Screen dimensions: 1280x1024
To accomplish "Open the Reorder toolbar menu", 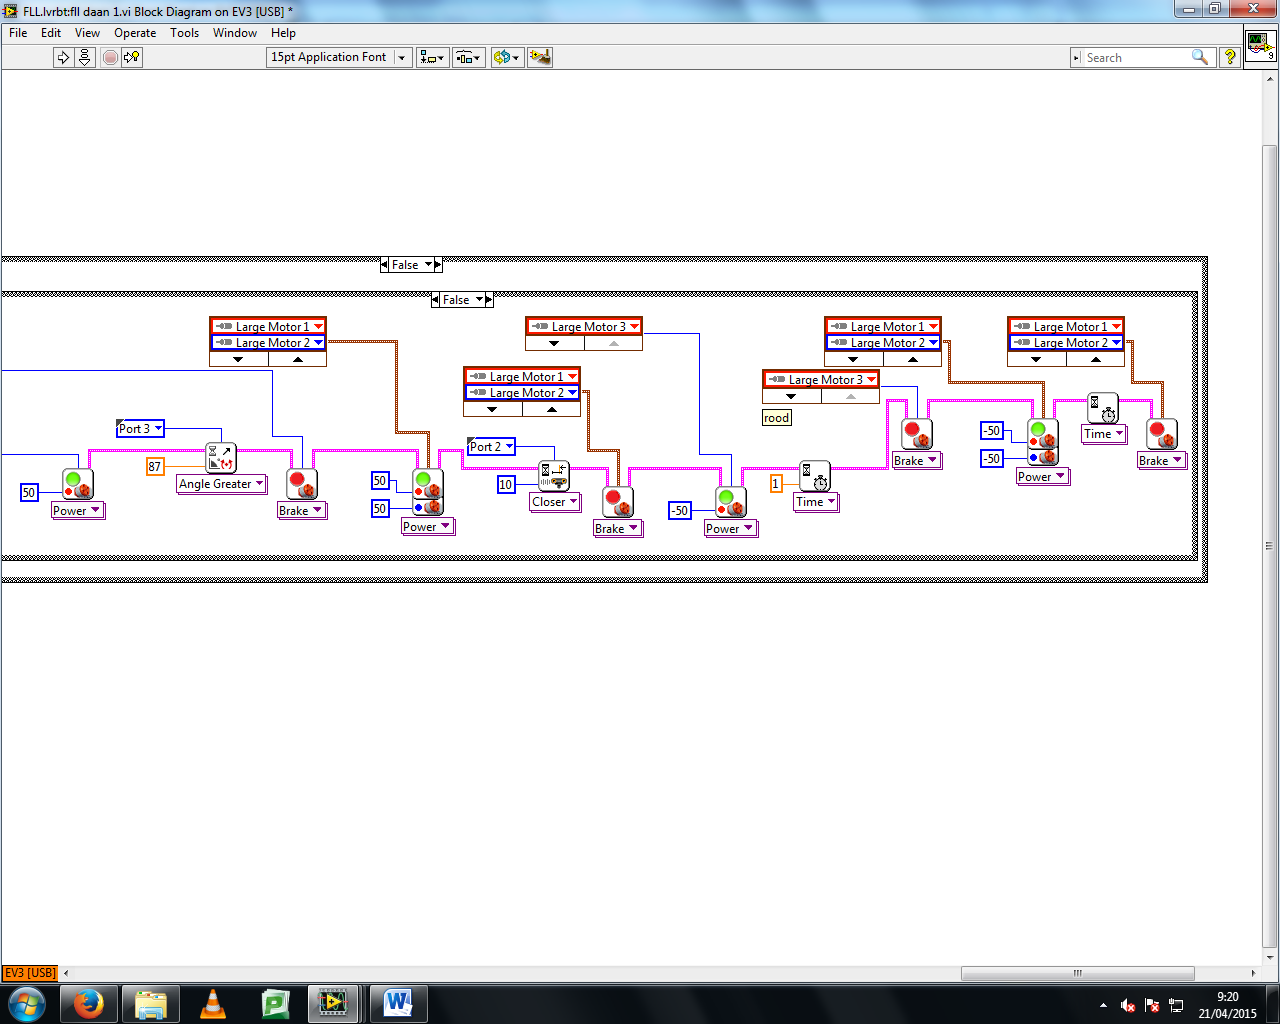I will (x=506, y=58).
